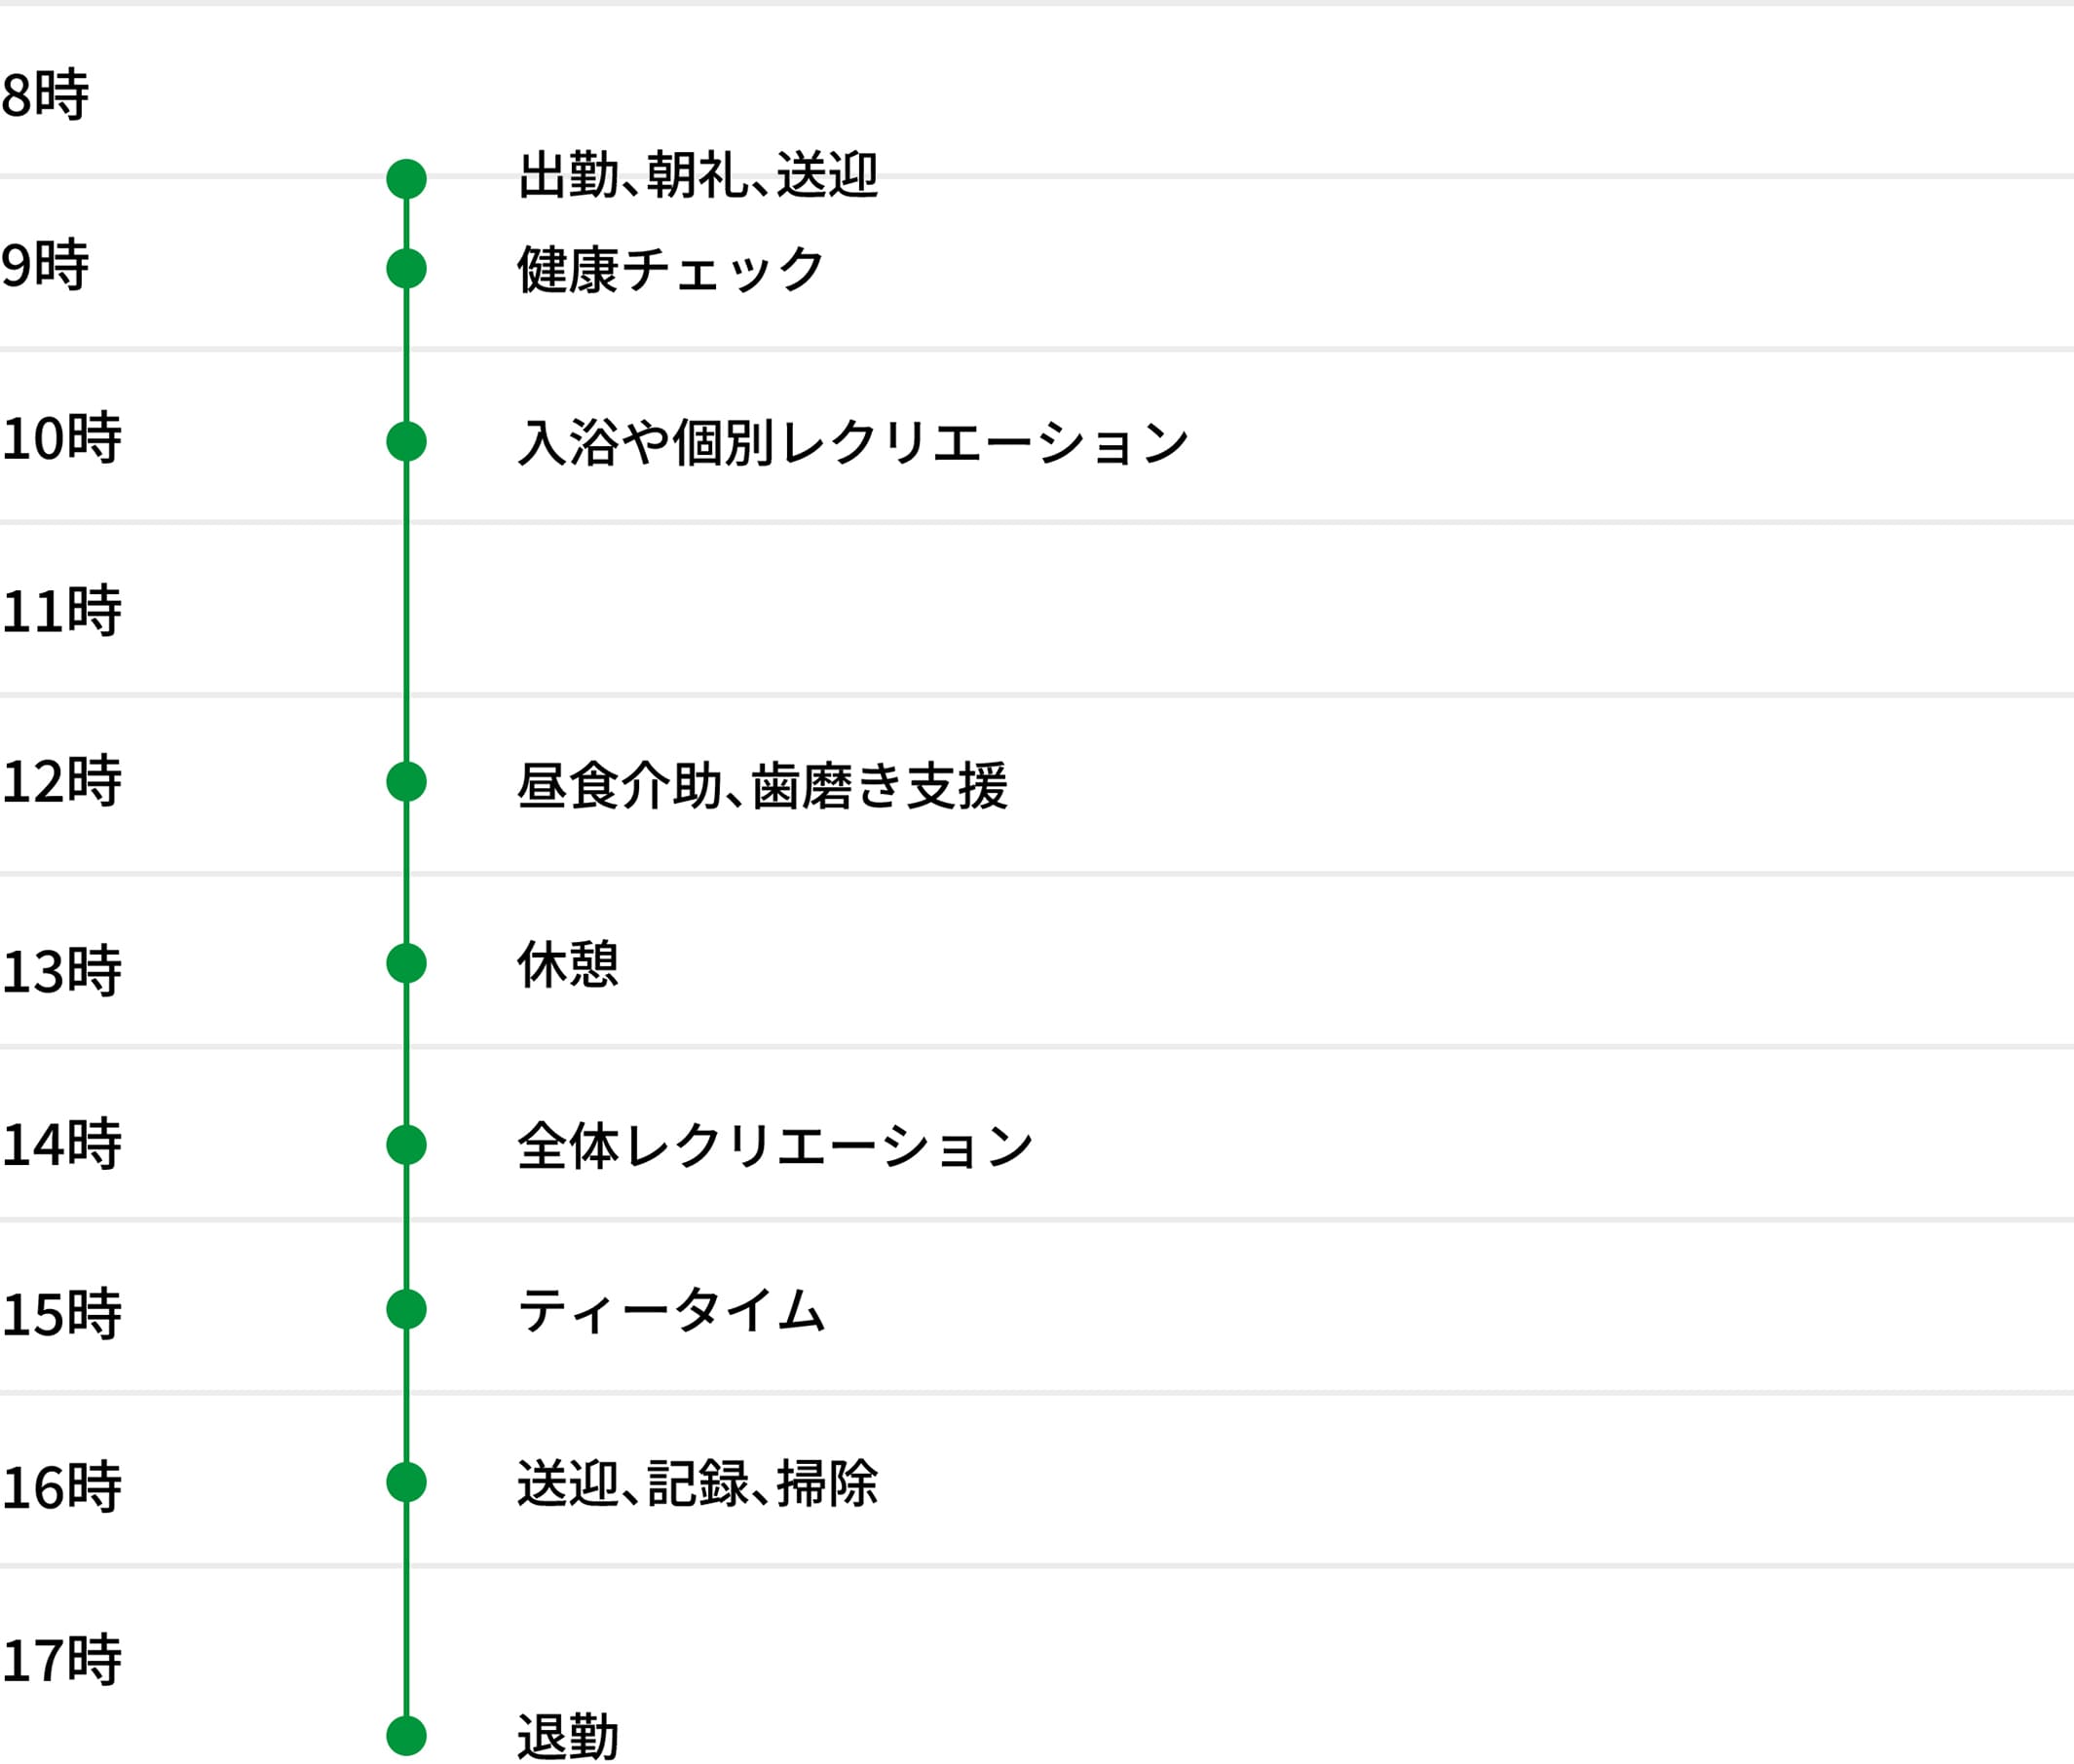Select the marker beside 送迎、記録、掃除
Screen dimensions: 2074x1764
(406, 1482)
